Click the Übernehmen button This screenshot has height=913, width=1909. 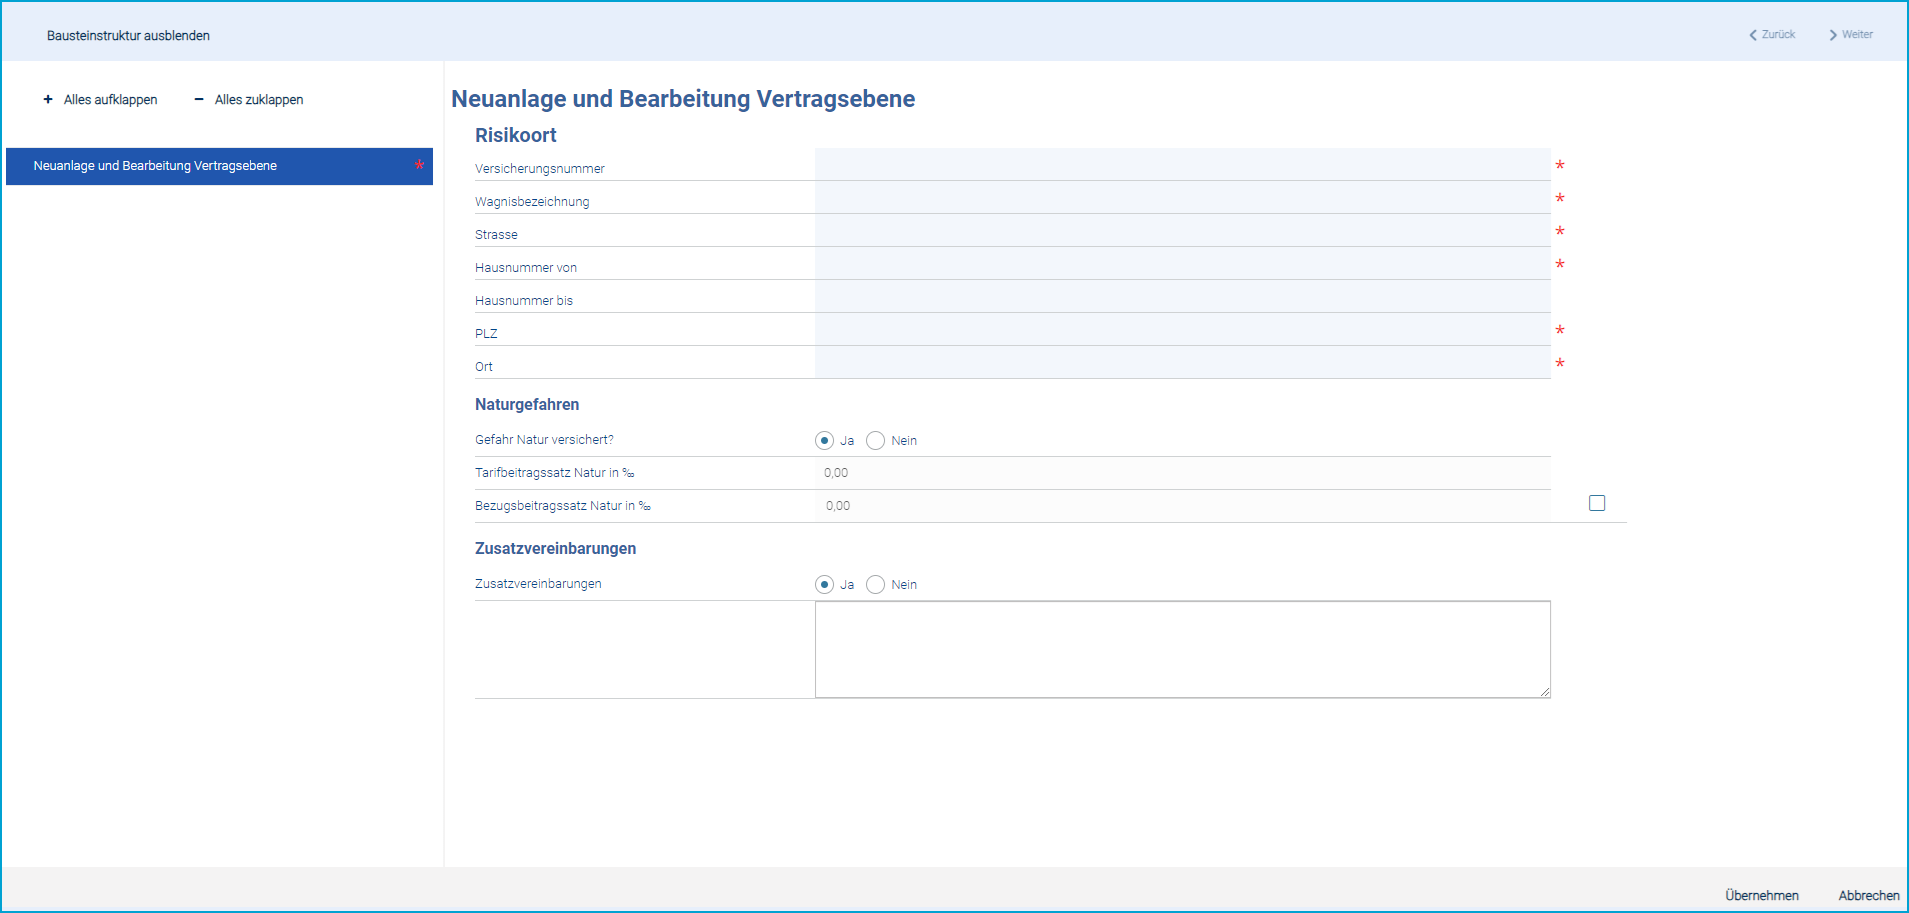(1761, 895)
